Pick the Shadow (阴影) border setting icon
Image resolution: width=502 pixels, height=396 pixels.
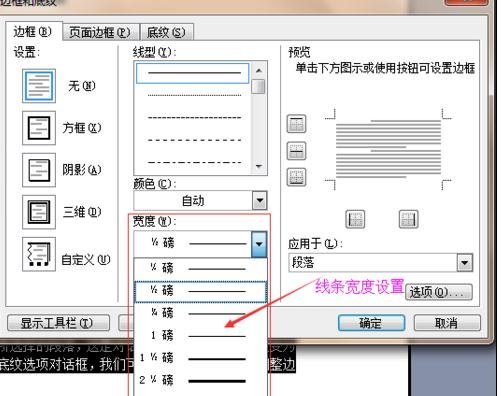[x=39, y=170]
